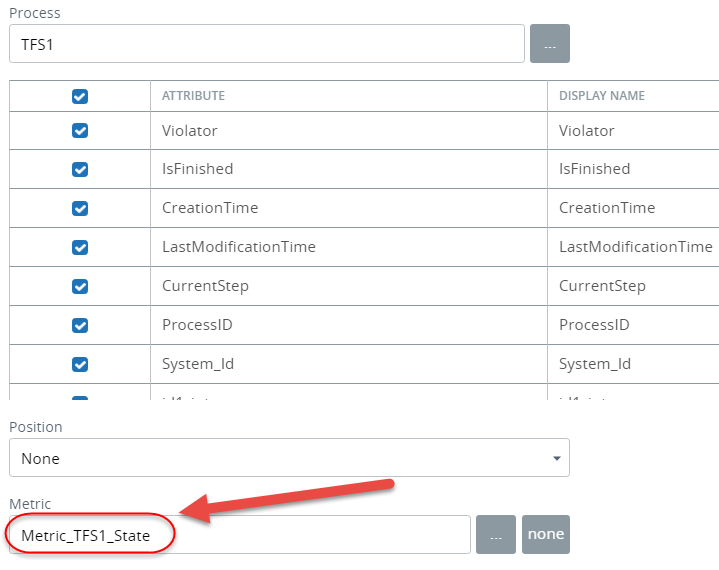Disable the CurrentStep attribute checkbox
719x570 pixels.
tap(80, 286)
